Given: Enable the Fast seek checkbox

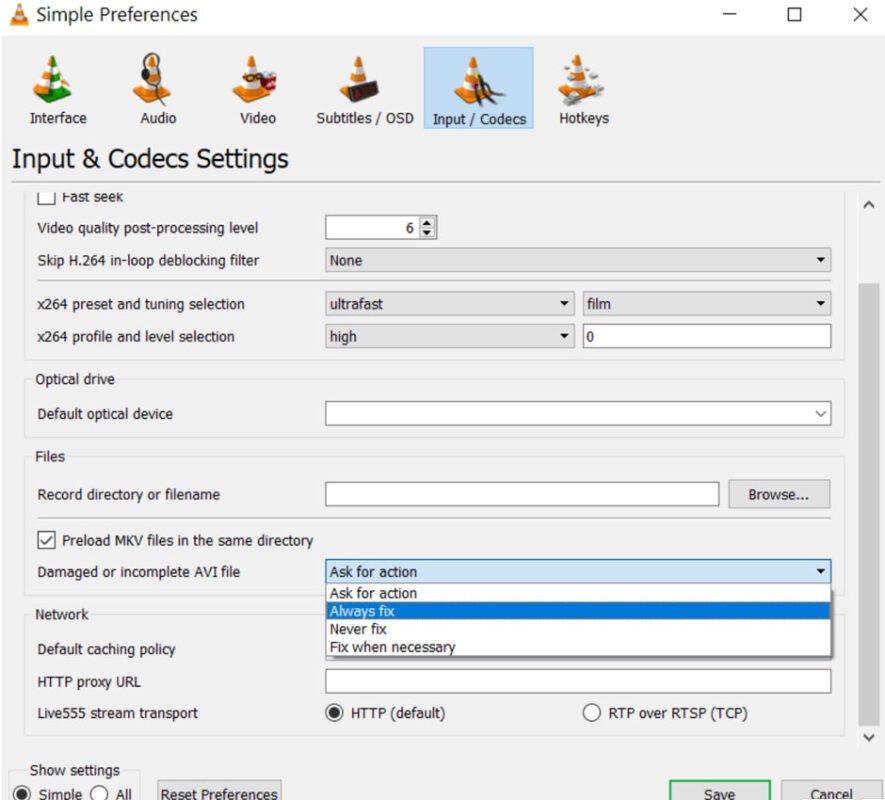Looking at the screenshot, I should [x=45, y=197].
